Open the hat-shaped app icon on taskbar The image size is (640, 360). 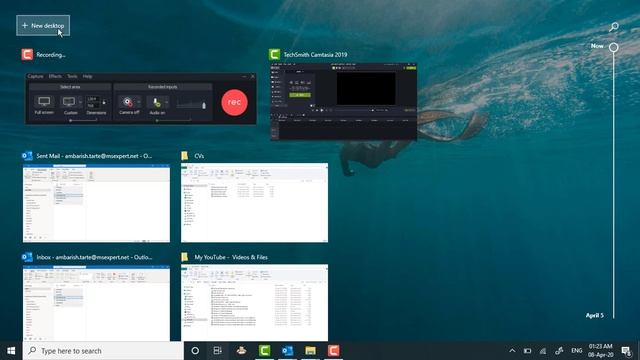point(241,351)
